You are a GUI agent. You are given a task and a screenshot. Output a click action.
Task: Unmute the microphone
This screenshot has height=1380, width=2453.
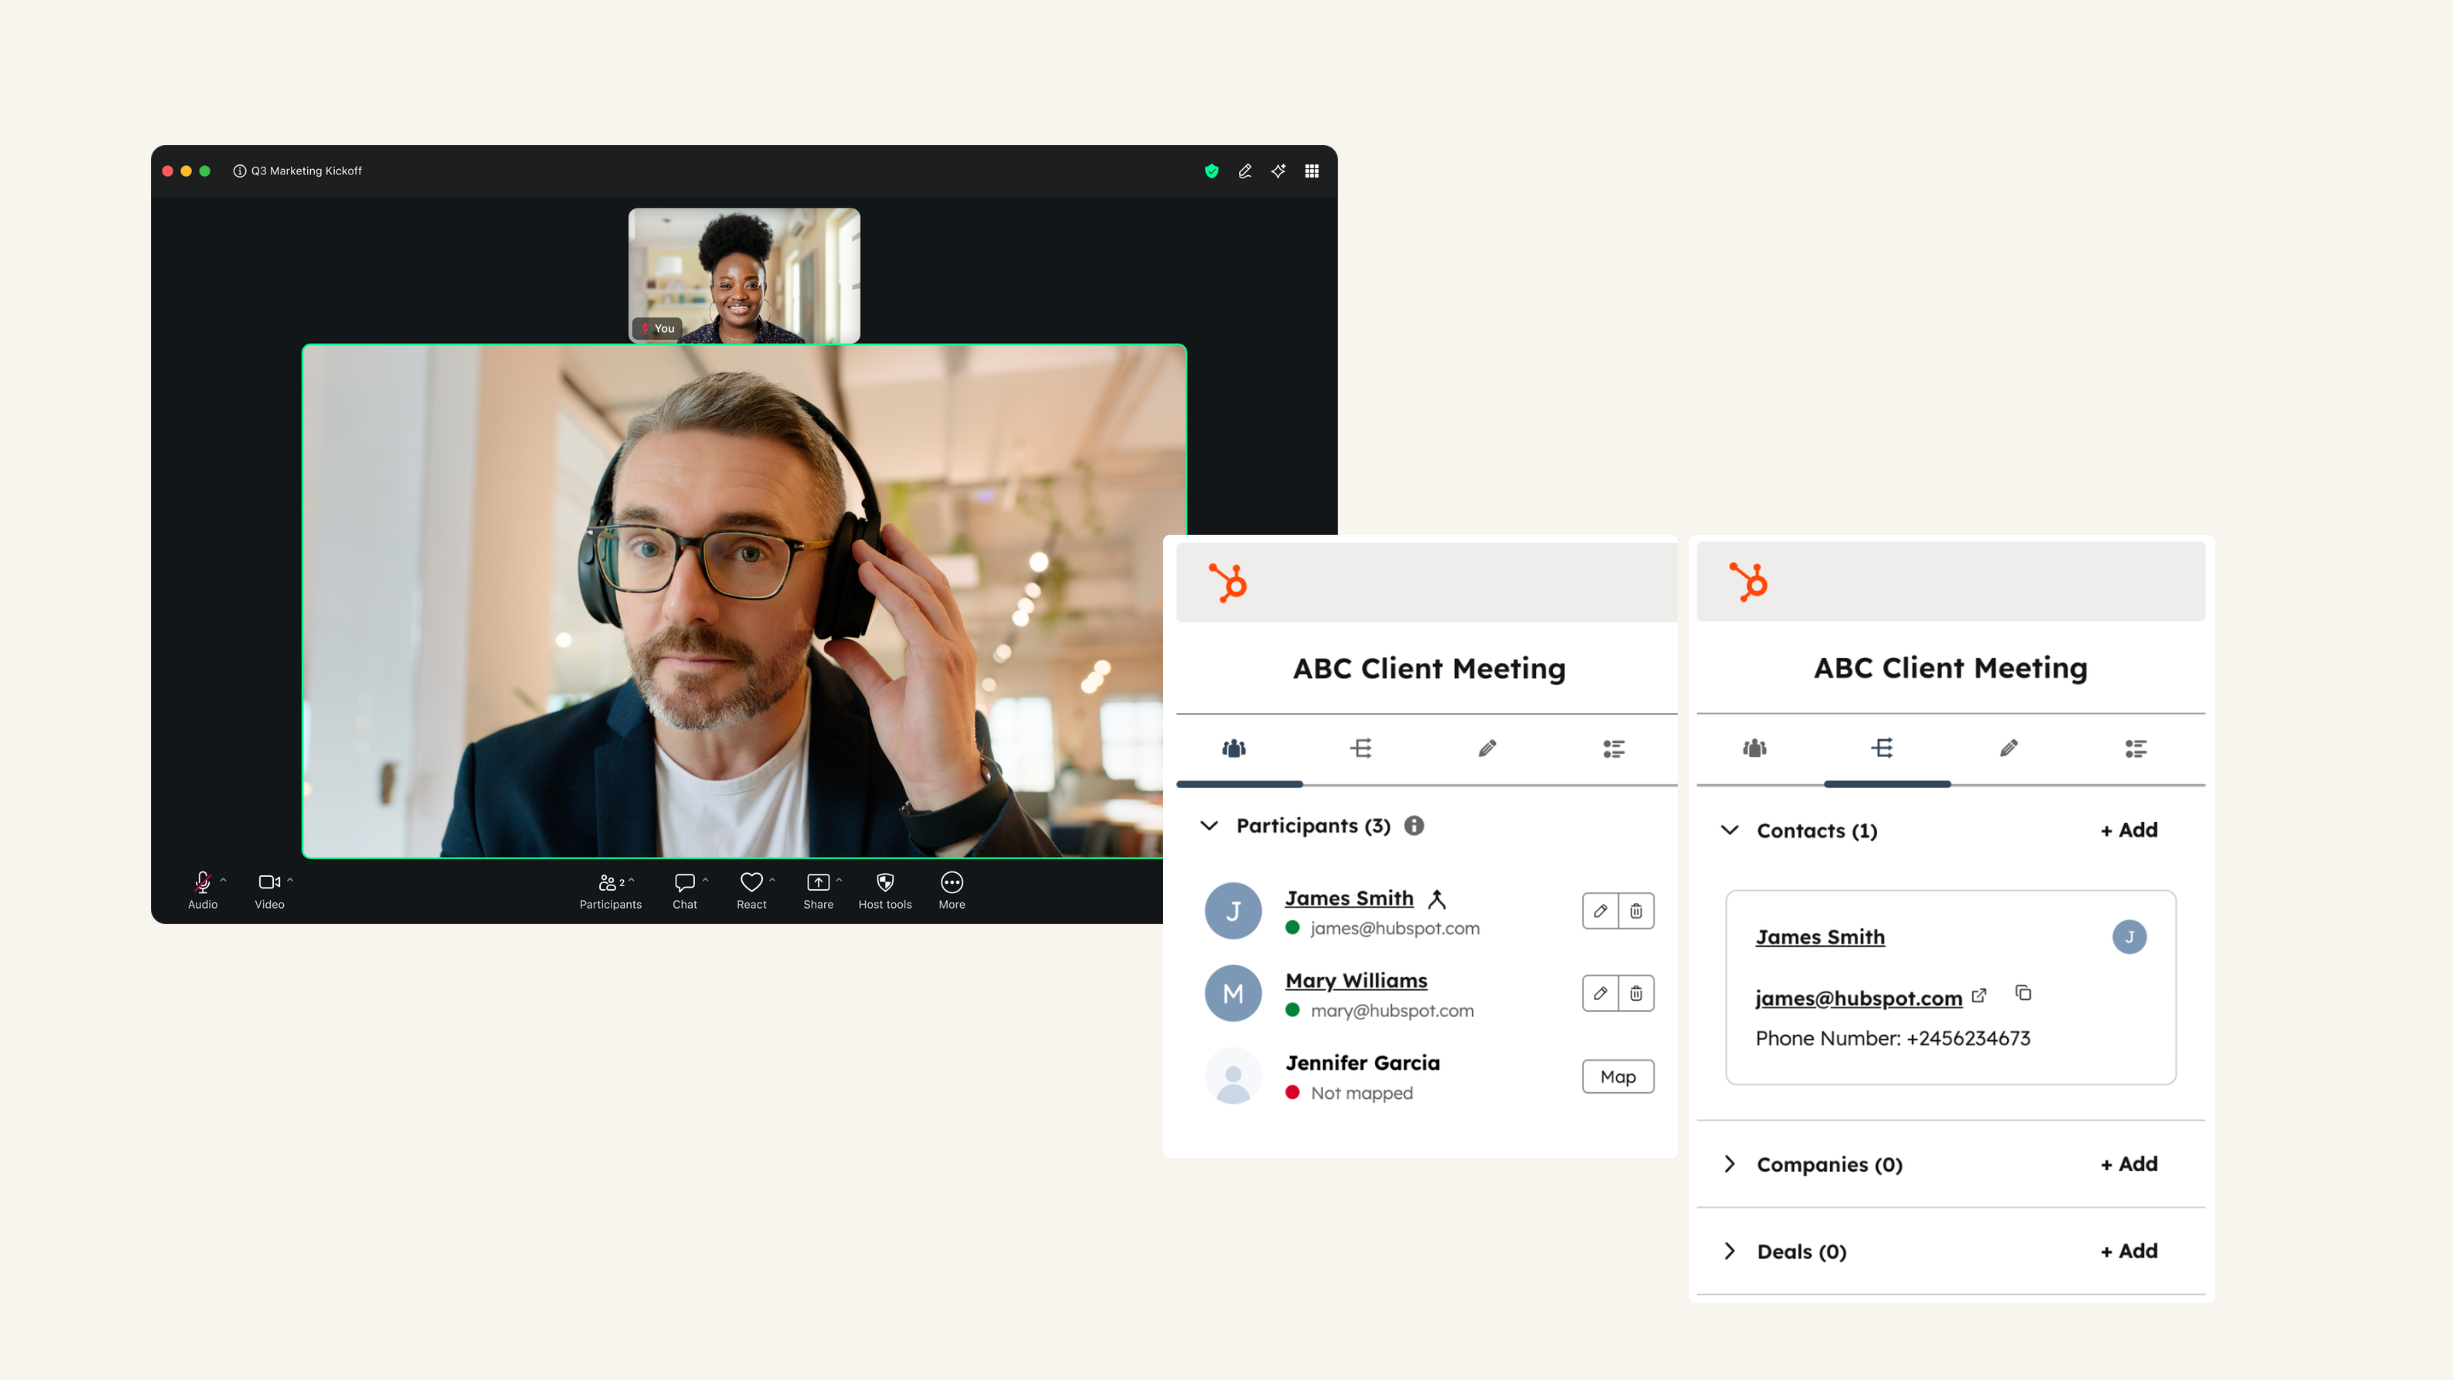tap(203, 883)
